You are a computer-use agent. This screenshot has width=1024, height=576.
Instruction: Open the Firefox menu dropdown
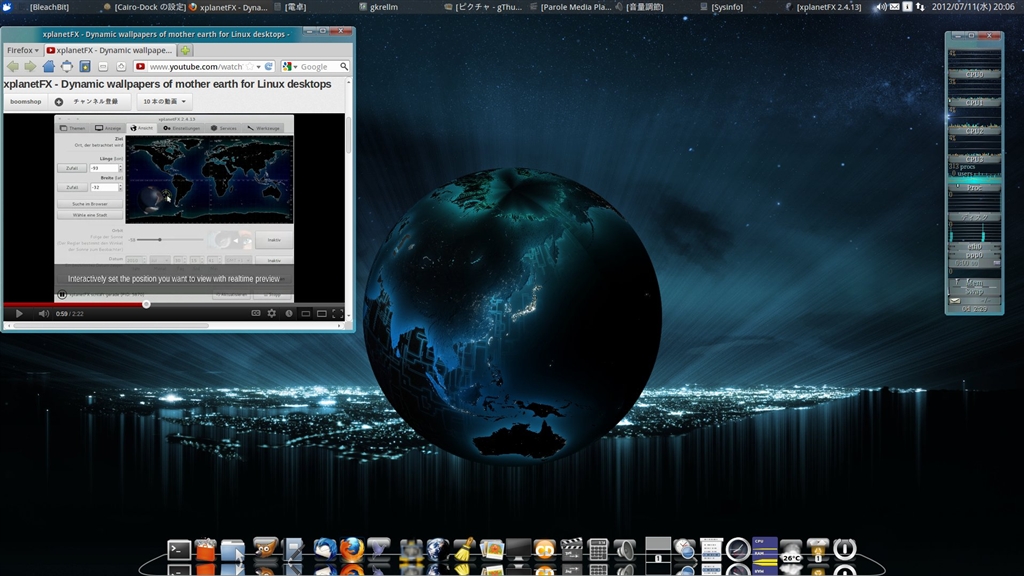click(x=22, y=49)
